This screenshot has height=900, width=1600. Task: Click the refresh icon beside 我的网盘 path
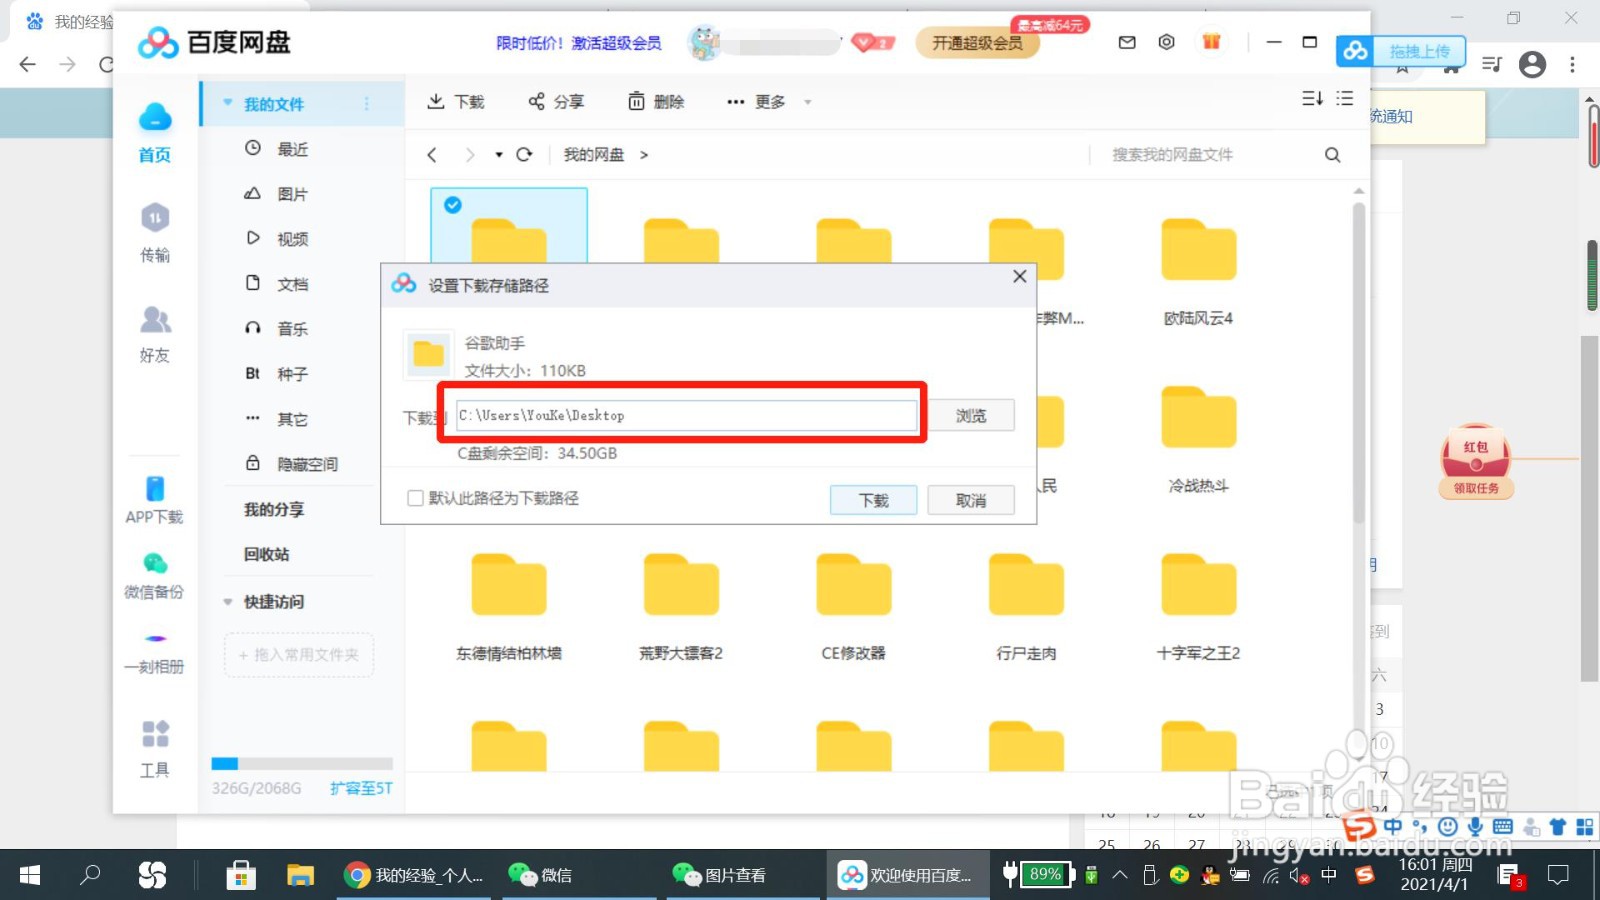click(x=524, y=155)
